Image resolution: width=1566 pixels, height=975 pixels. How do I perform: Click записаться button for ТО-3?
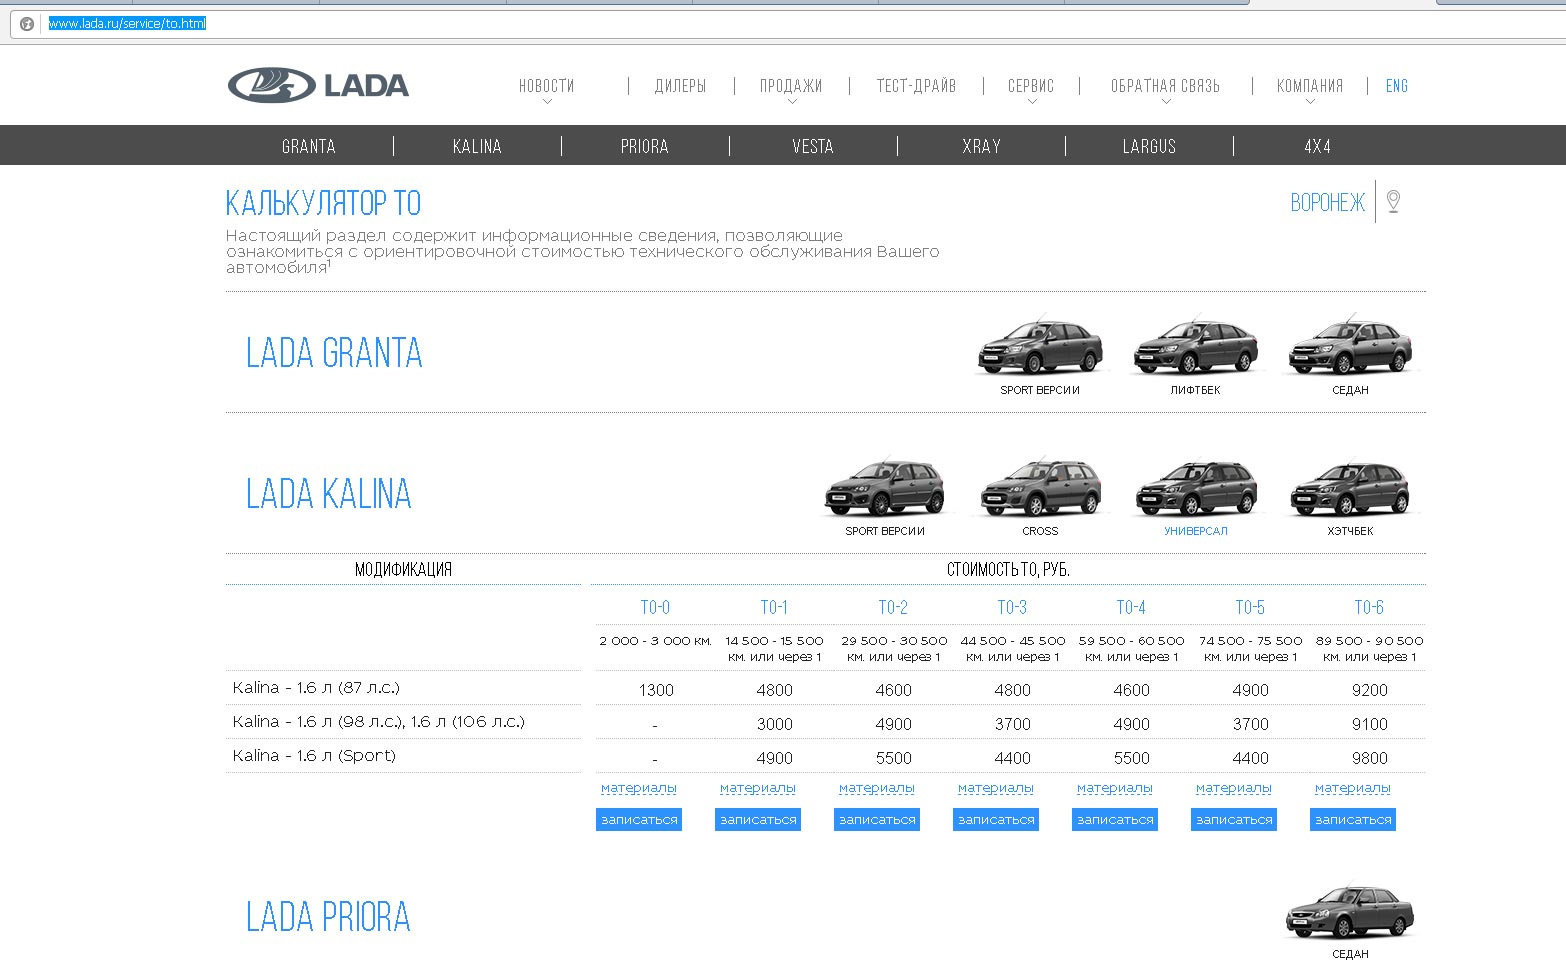pos(996,820)
